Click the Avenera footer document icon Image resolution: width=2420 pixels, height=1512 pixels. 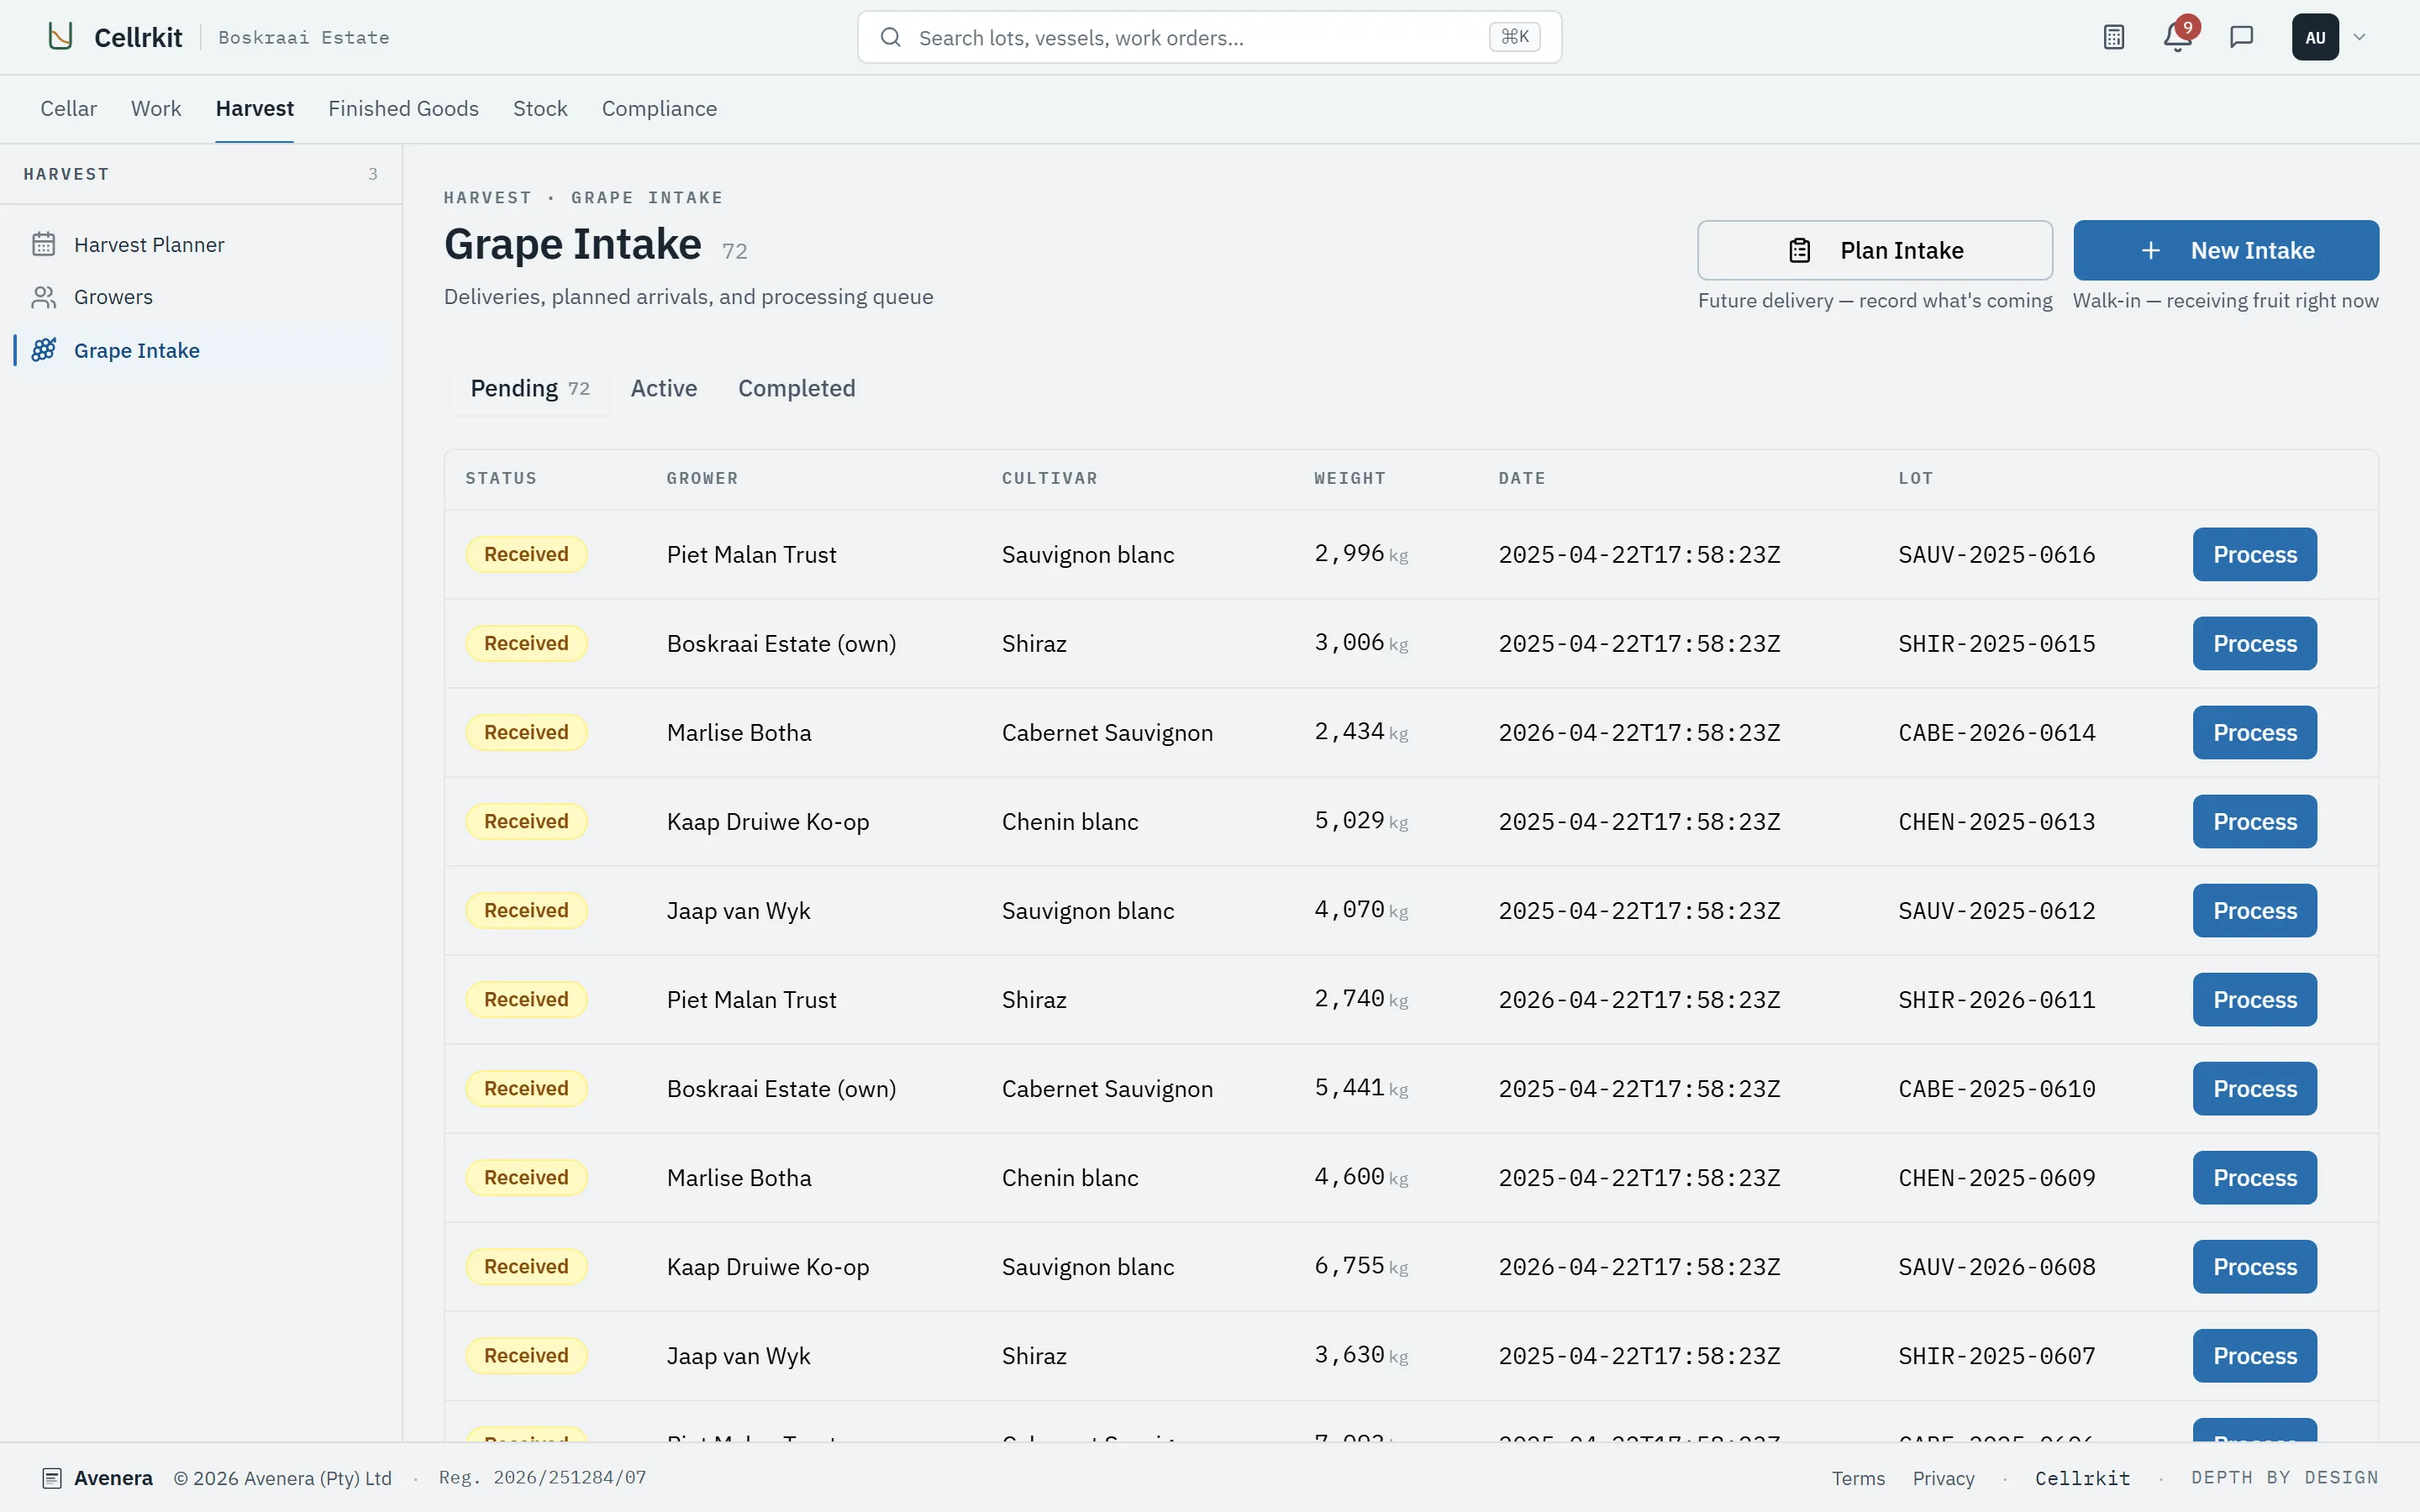pyautogui.click(x=52, y=1478)
